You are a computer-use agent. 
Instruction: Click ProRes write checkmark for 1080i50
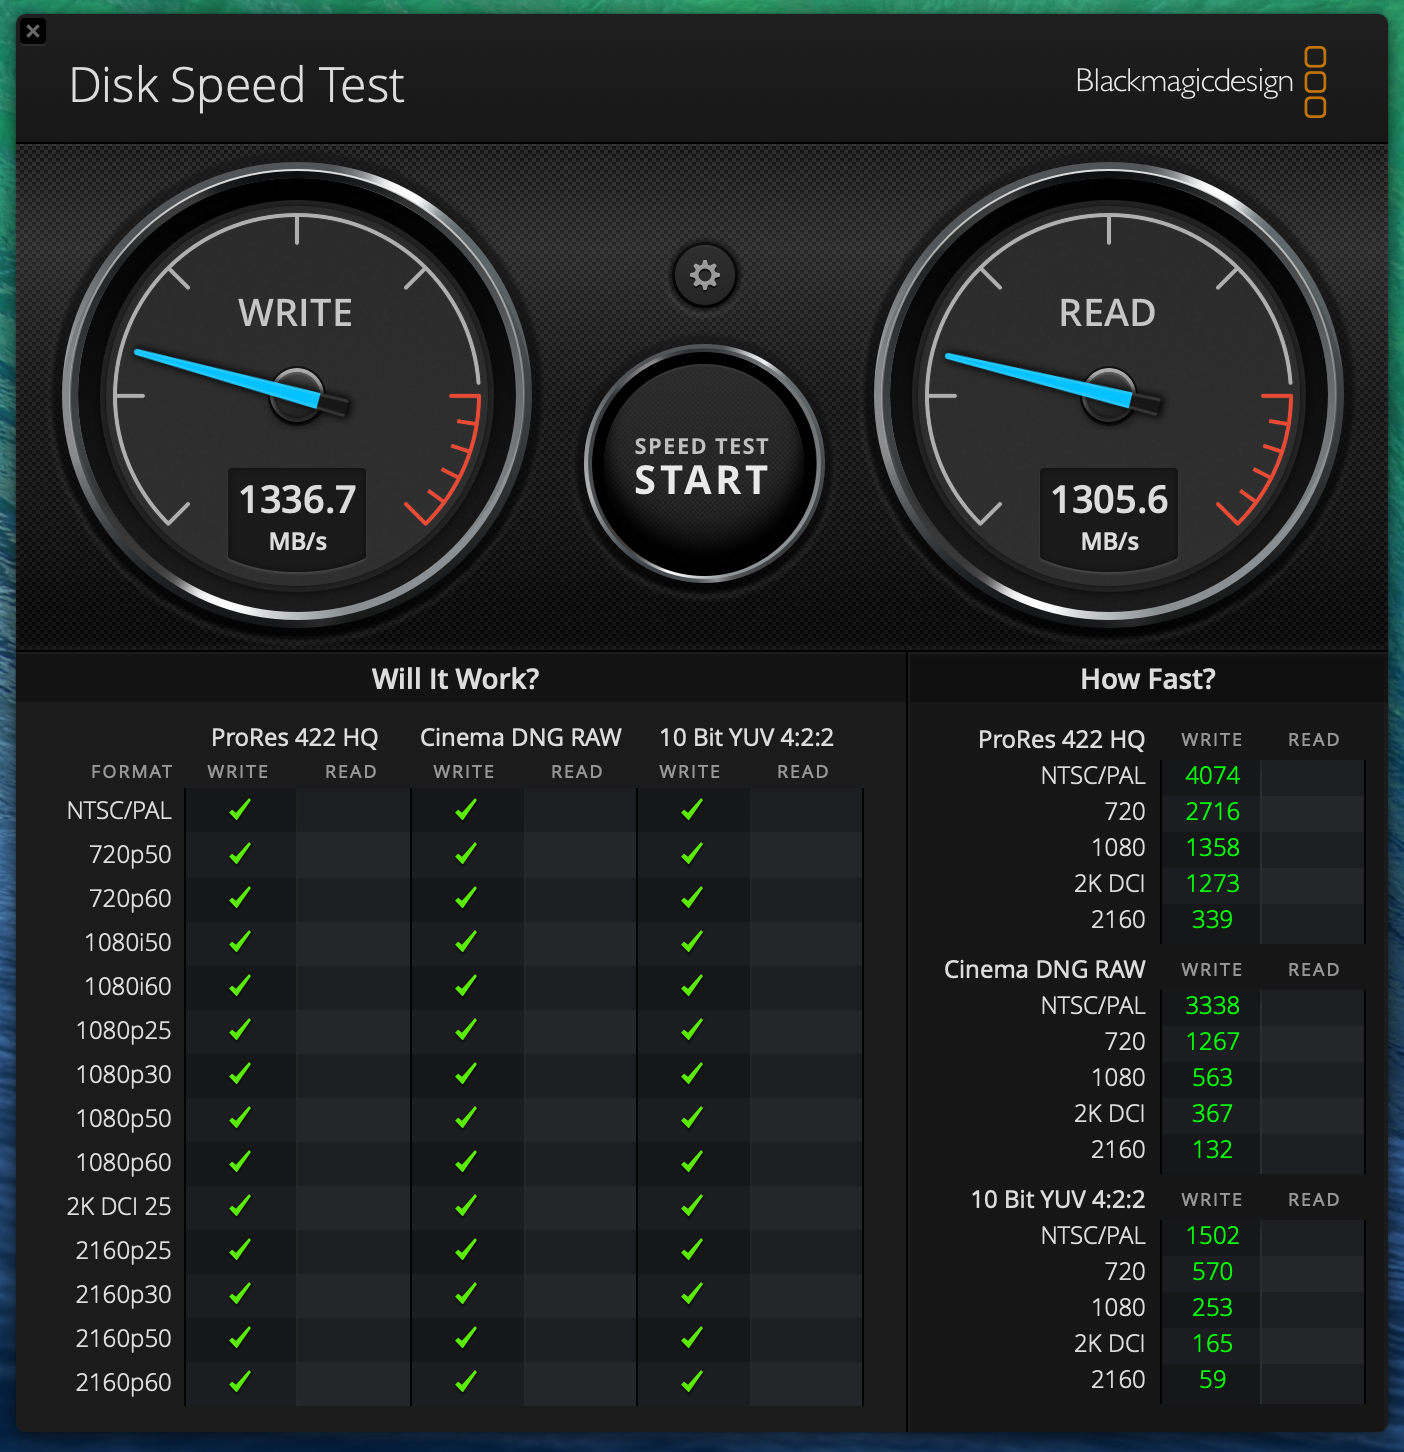(x=240, y=941)
